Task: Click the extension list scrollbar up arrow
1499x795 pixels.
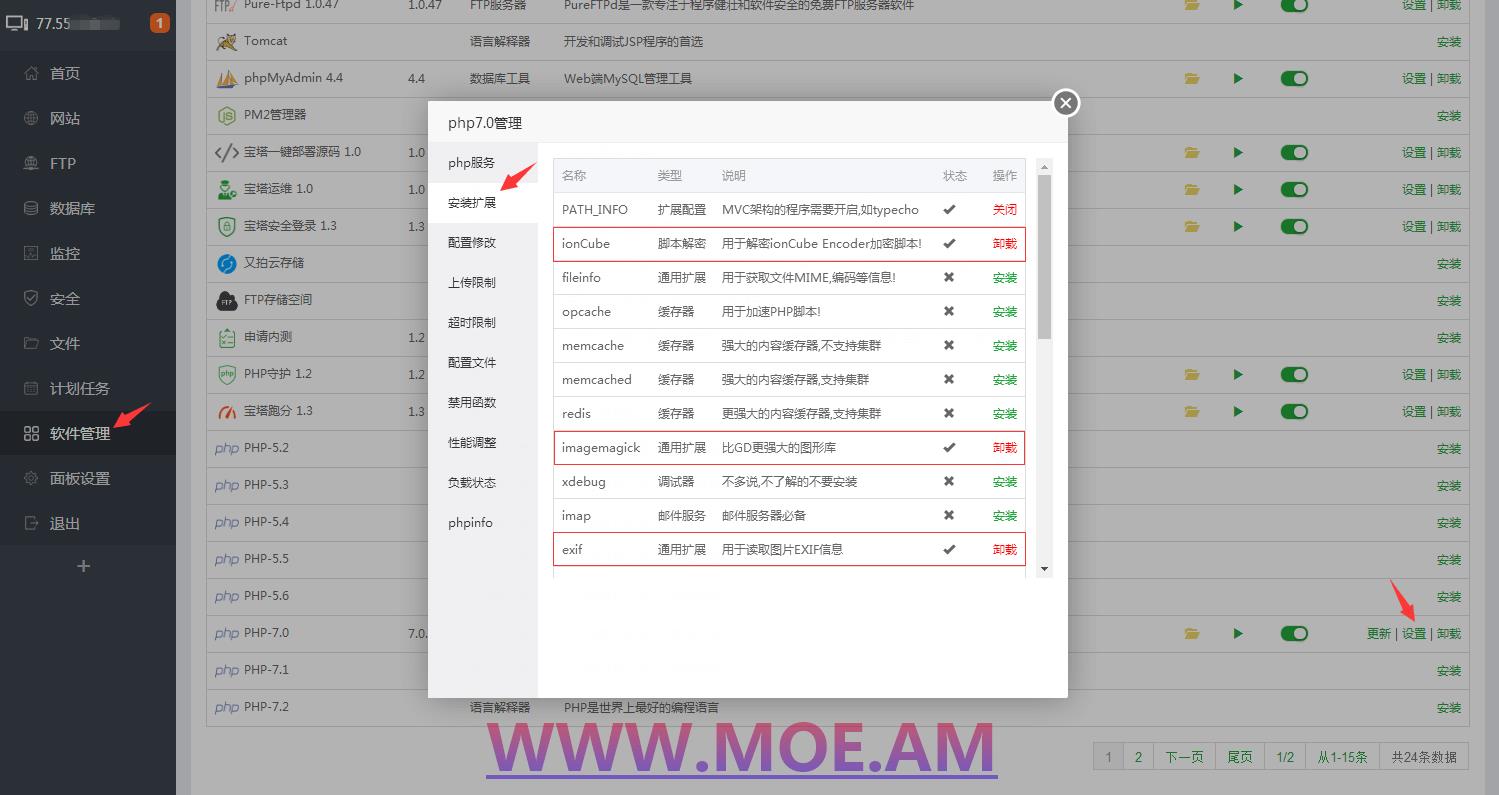Action: tap(1044, 167)
